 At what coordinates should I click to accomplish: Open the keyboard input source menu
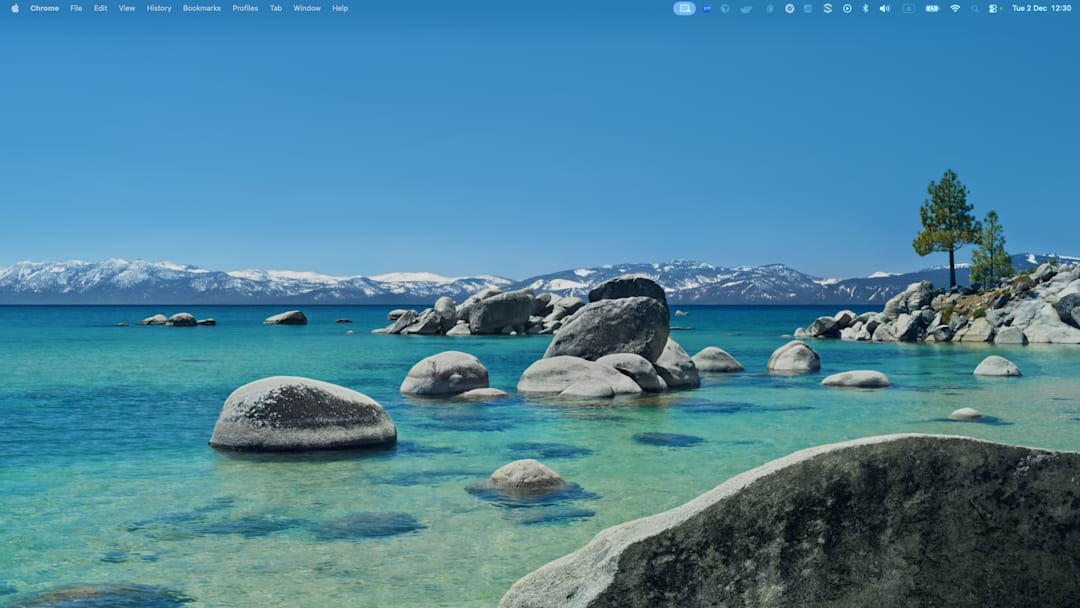click(908, 8)
